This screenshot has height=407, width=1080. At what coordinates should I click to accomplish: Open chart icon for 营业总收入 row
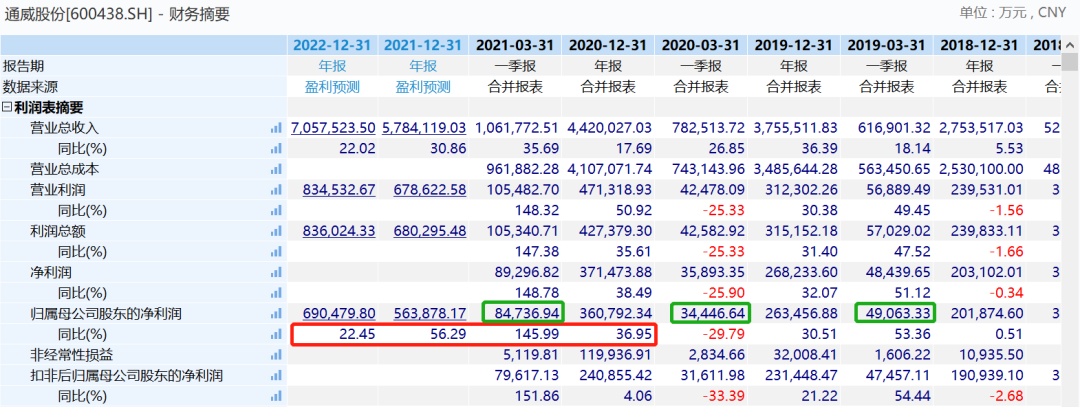[x=276, y=127]
